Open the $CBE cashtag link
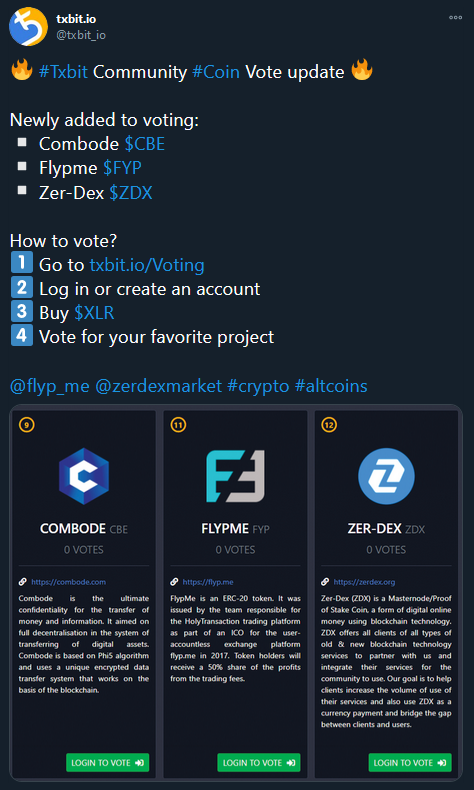This screenshot has width=474, height=790. (145, 145)
